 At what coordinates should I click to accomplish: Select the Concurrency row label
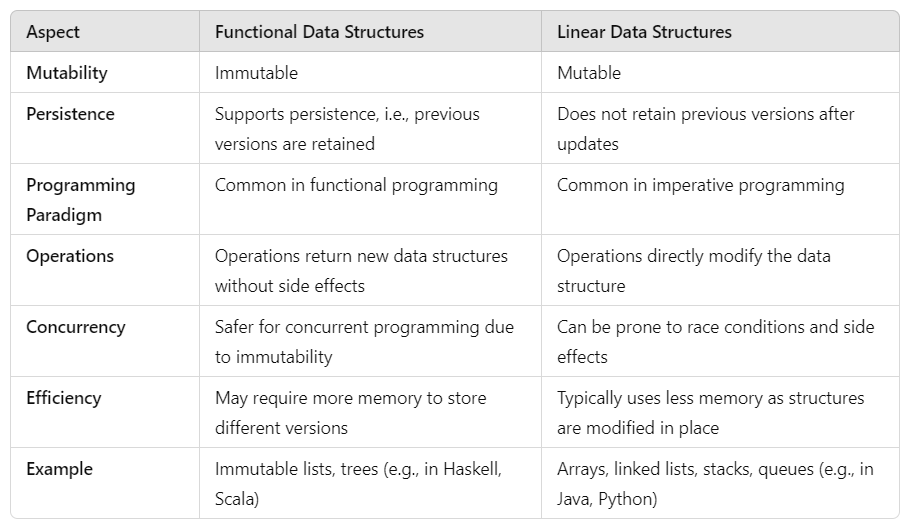click(75, 327)
